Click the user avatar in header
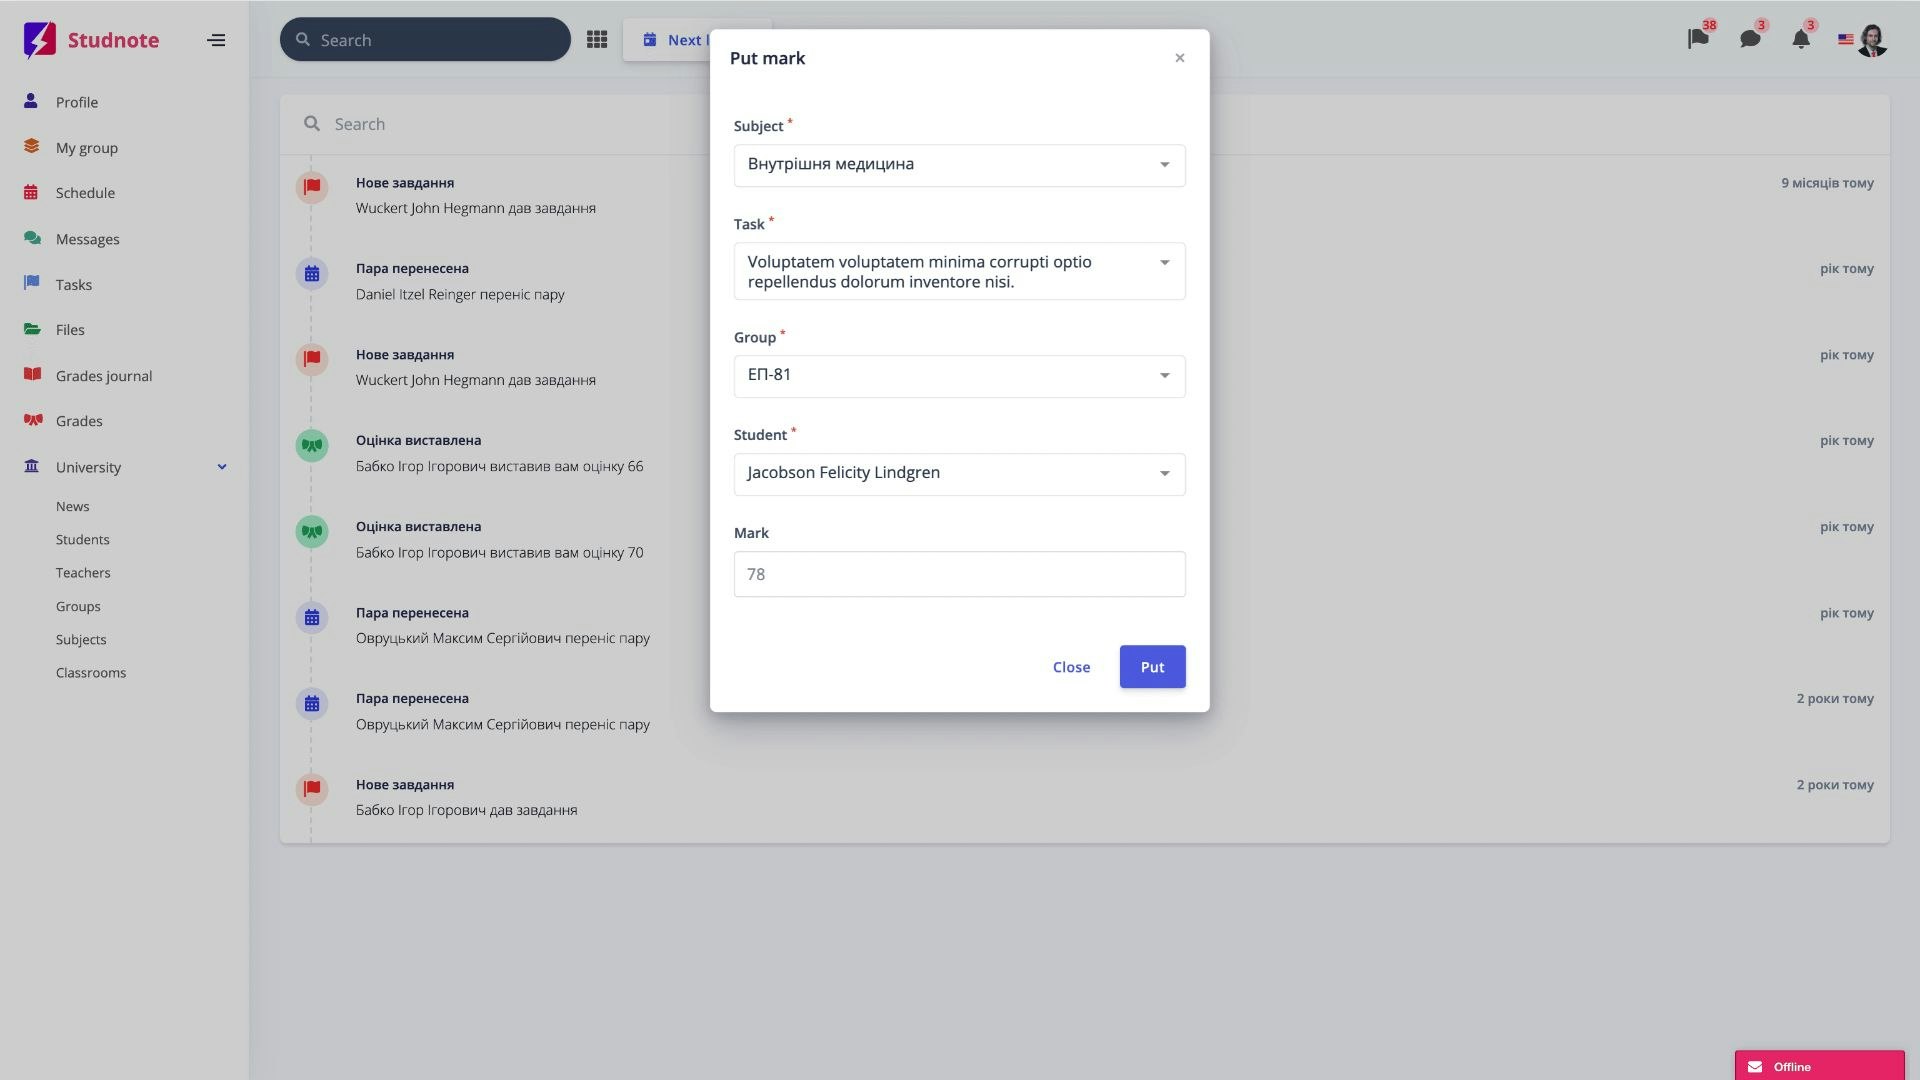The width and height of the screenshot is (1920, 1080). 1872,40
